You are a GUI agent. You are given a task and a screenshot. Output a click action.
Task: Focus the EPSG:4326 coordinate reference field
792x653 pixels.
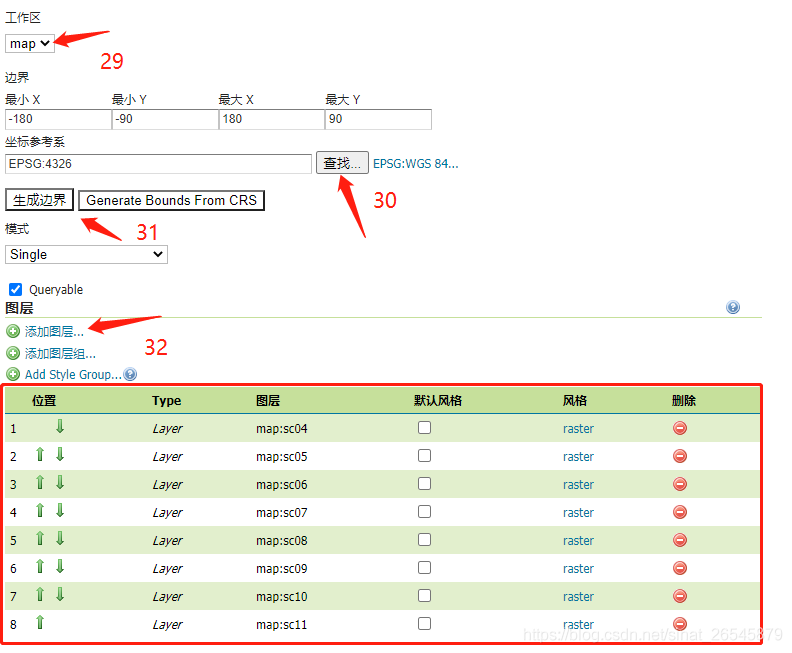click(x=158, y=164)
